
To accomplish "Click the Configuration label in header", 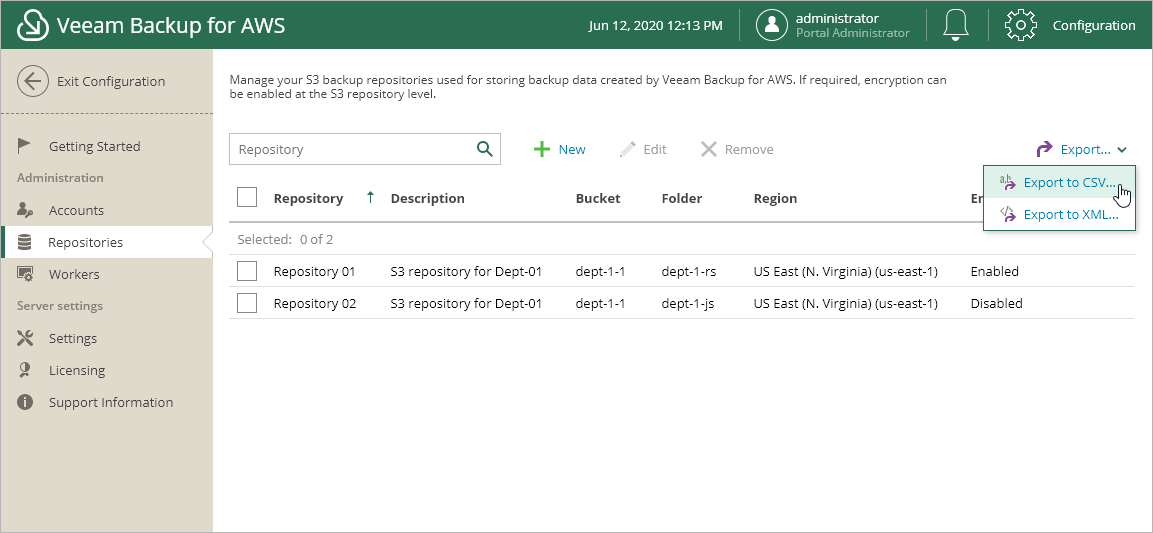I will click(1093, 26).
